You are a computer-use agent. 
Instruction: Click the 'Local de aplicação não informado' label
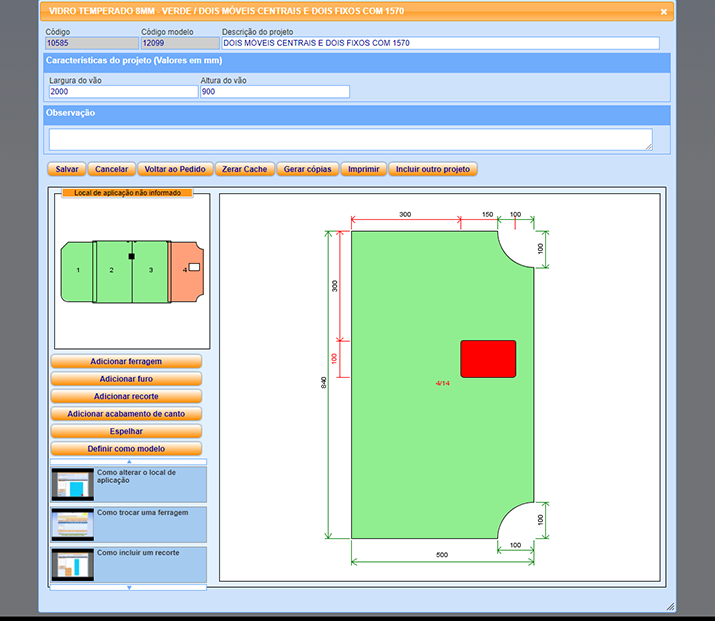point(126,193)
